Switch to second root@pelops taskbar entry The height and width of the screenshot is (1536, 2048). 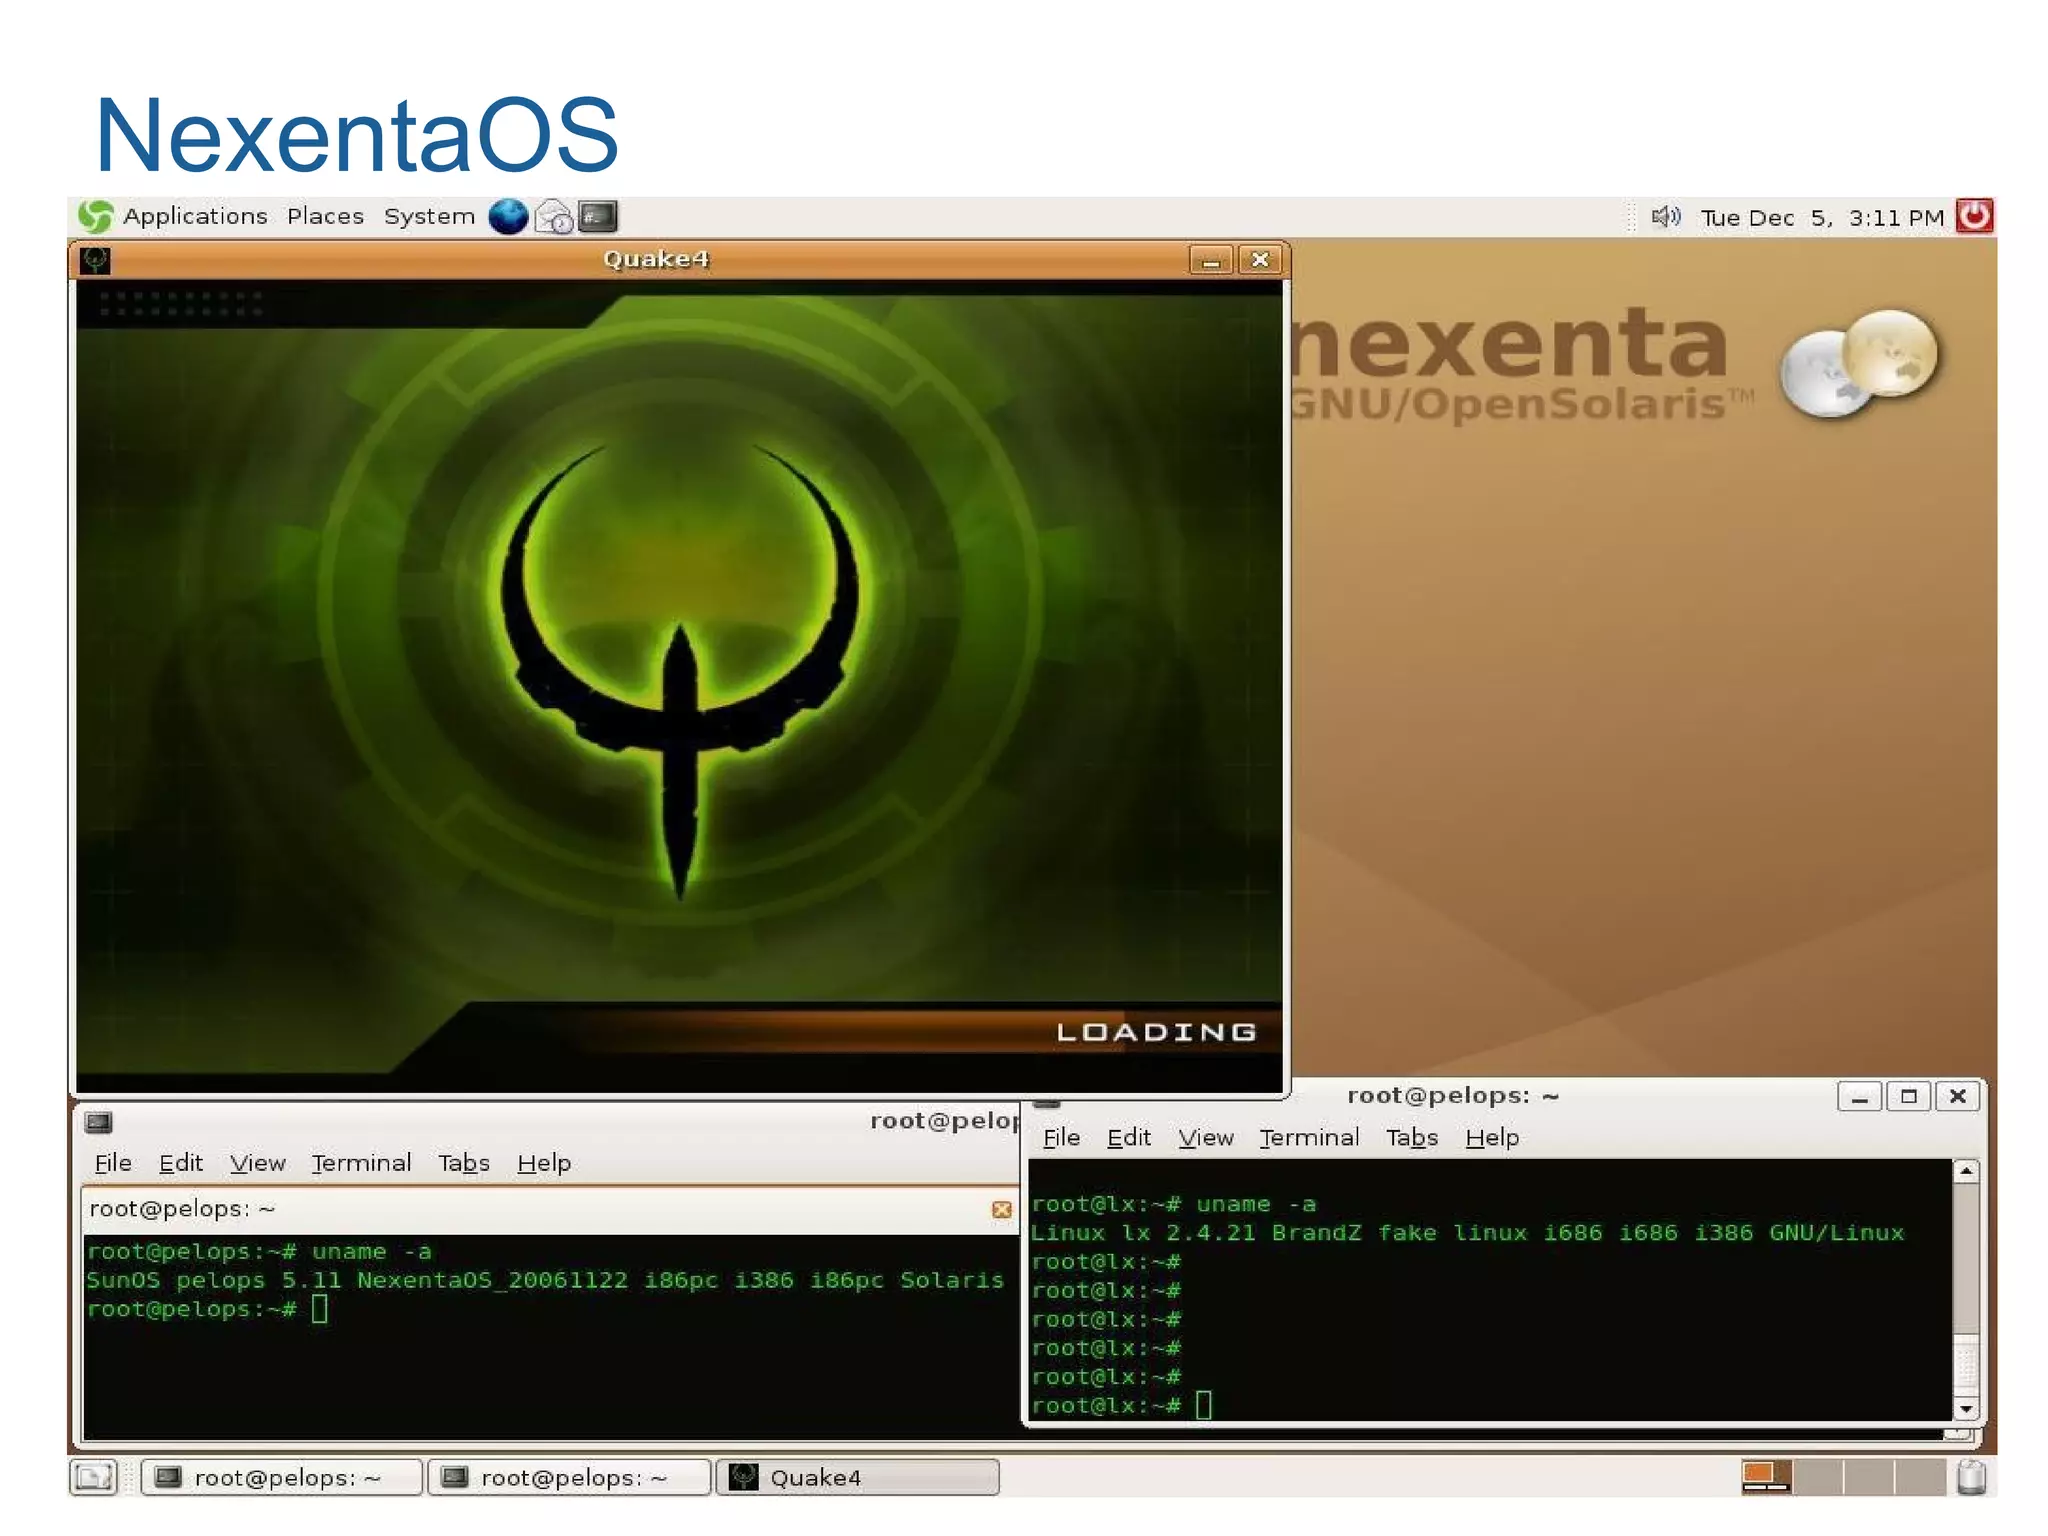pyautogui.click(x=569, y=1477)
